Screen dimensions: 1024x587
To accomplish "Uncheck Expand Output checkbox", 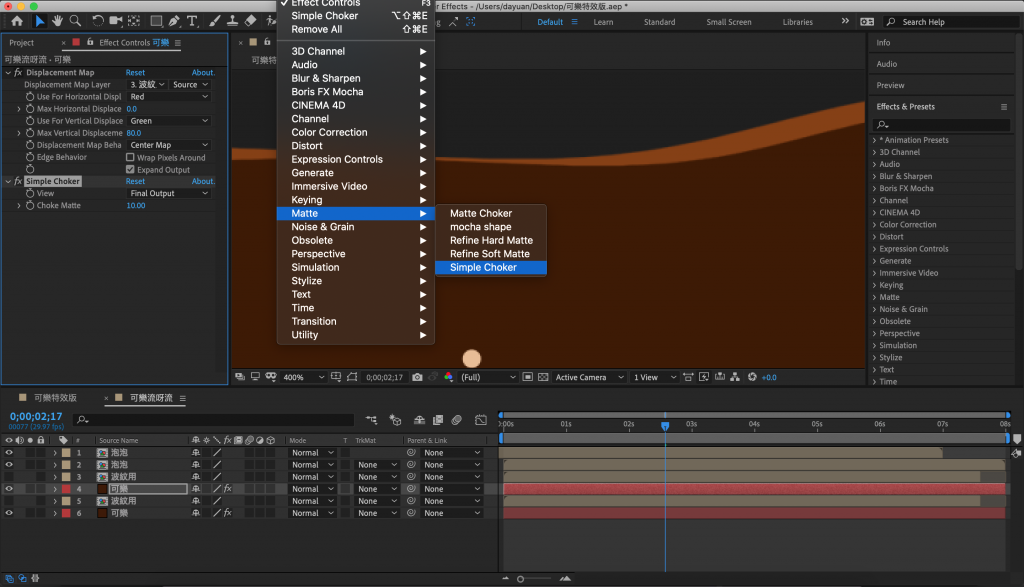I will (130, 169).
